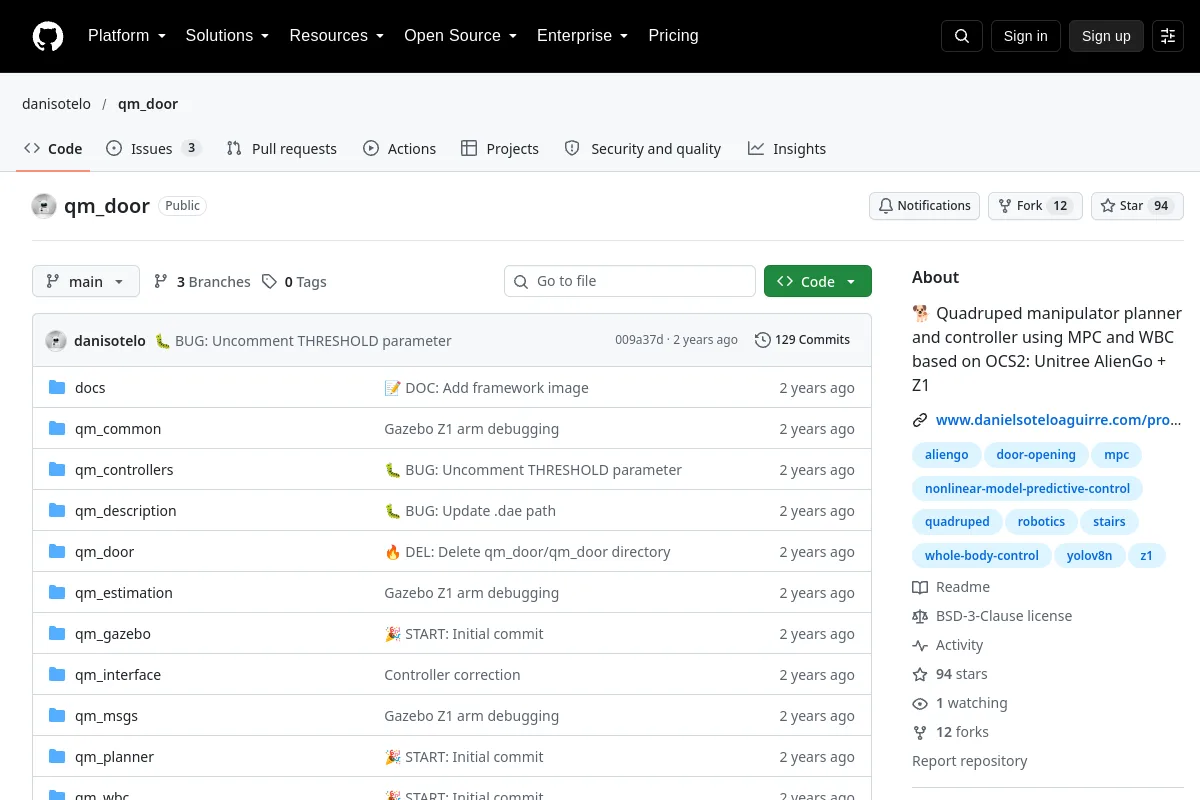The image size is (1200, 800).
Task: Click the Sign in button
Action: pyautogui.click(x=1025, y=36)
